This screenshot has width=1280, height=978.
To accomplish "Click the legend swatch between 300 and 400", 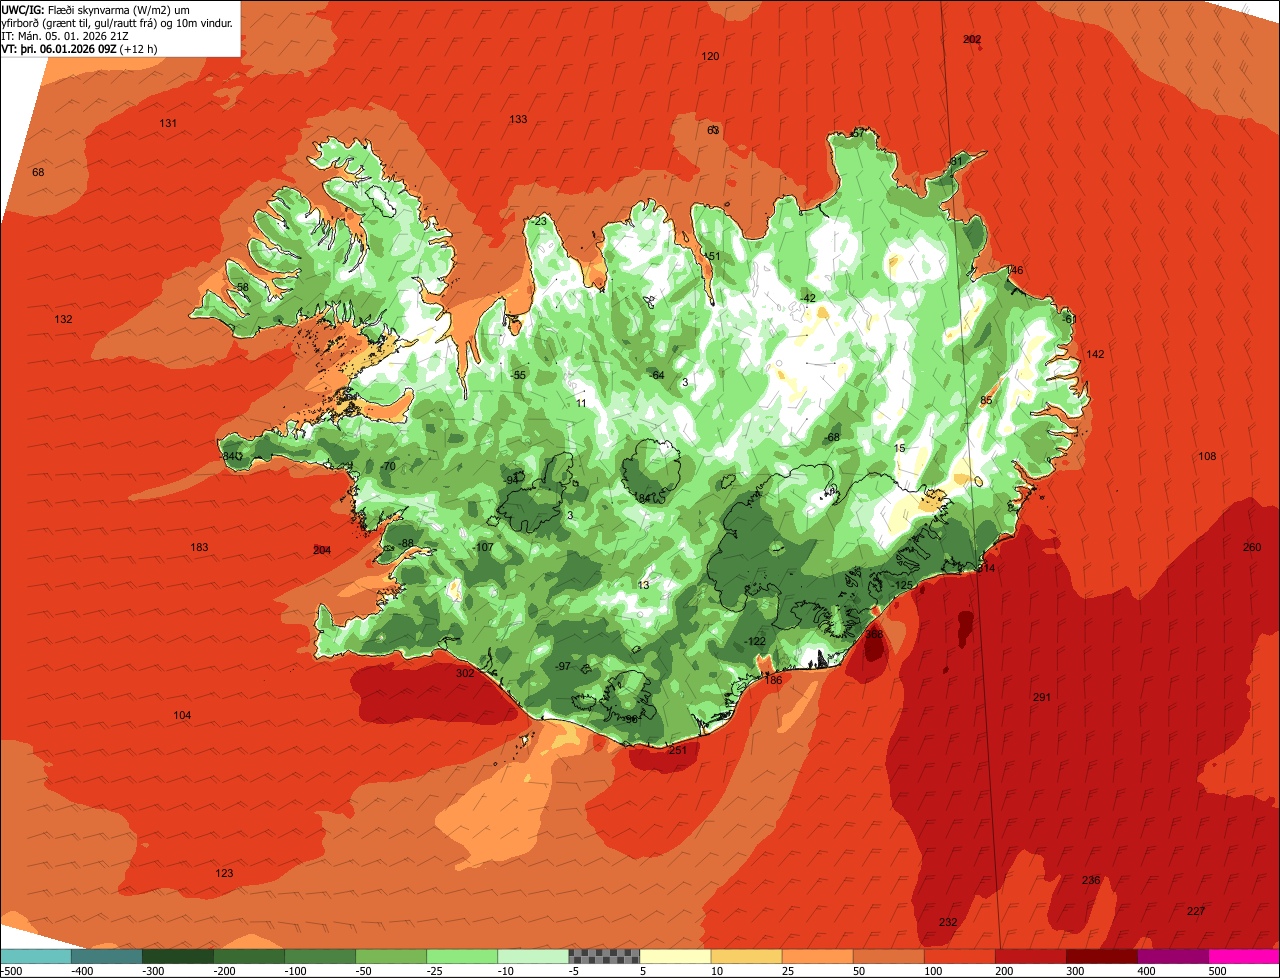I will [1101, 956].
